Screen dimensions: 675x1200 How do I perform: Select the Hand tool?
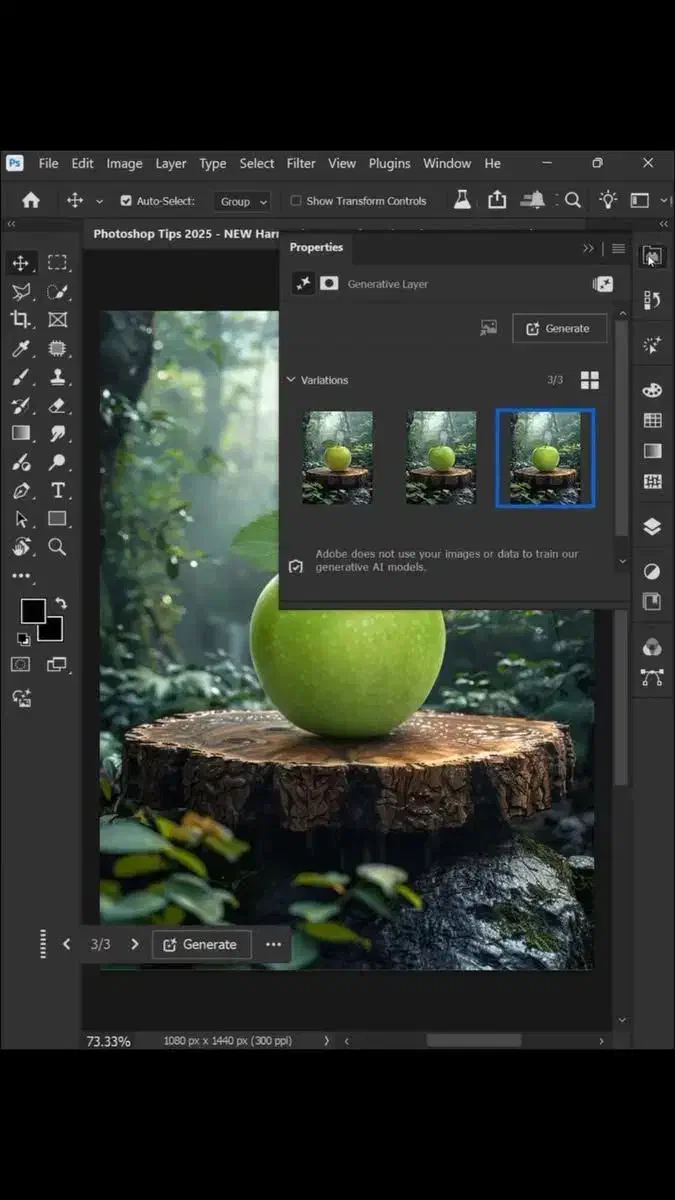click(x=20, y=546)
